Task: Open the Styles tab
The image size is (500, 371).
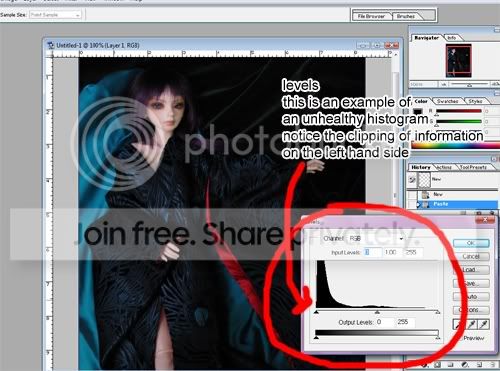Action: click(475, 101)
